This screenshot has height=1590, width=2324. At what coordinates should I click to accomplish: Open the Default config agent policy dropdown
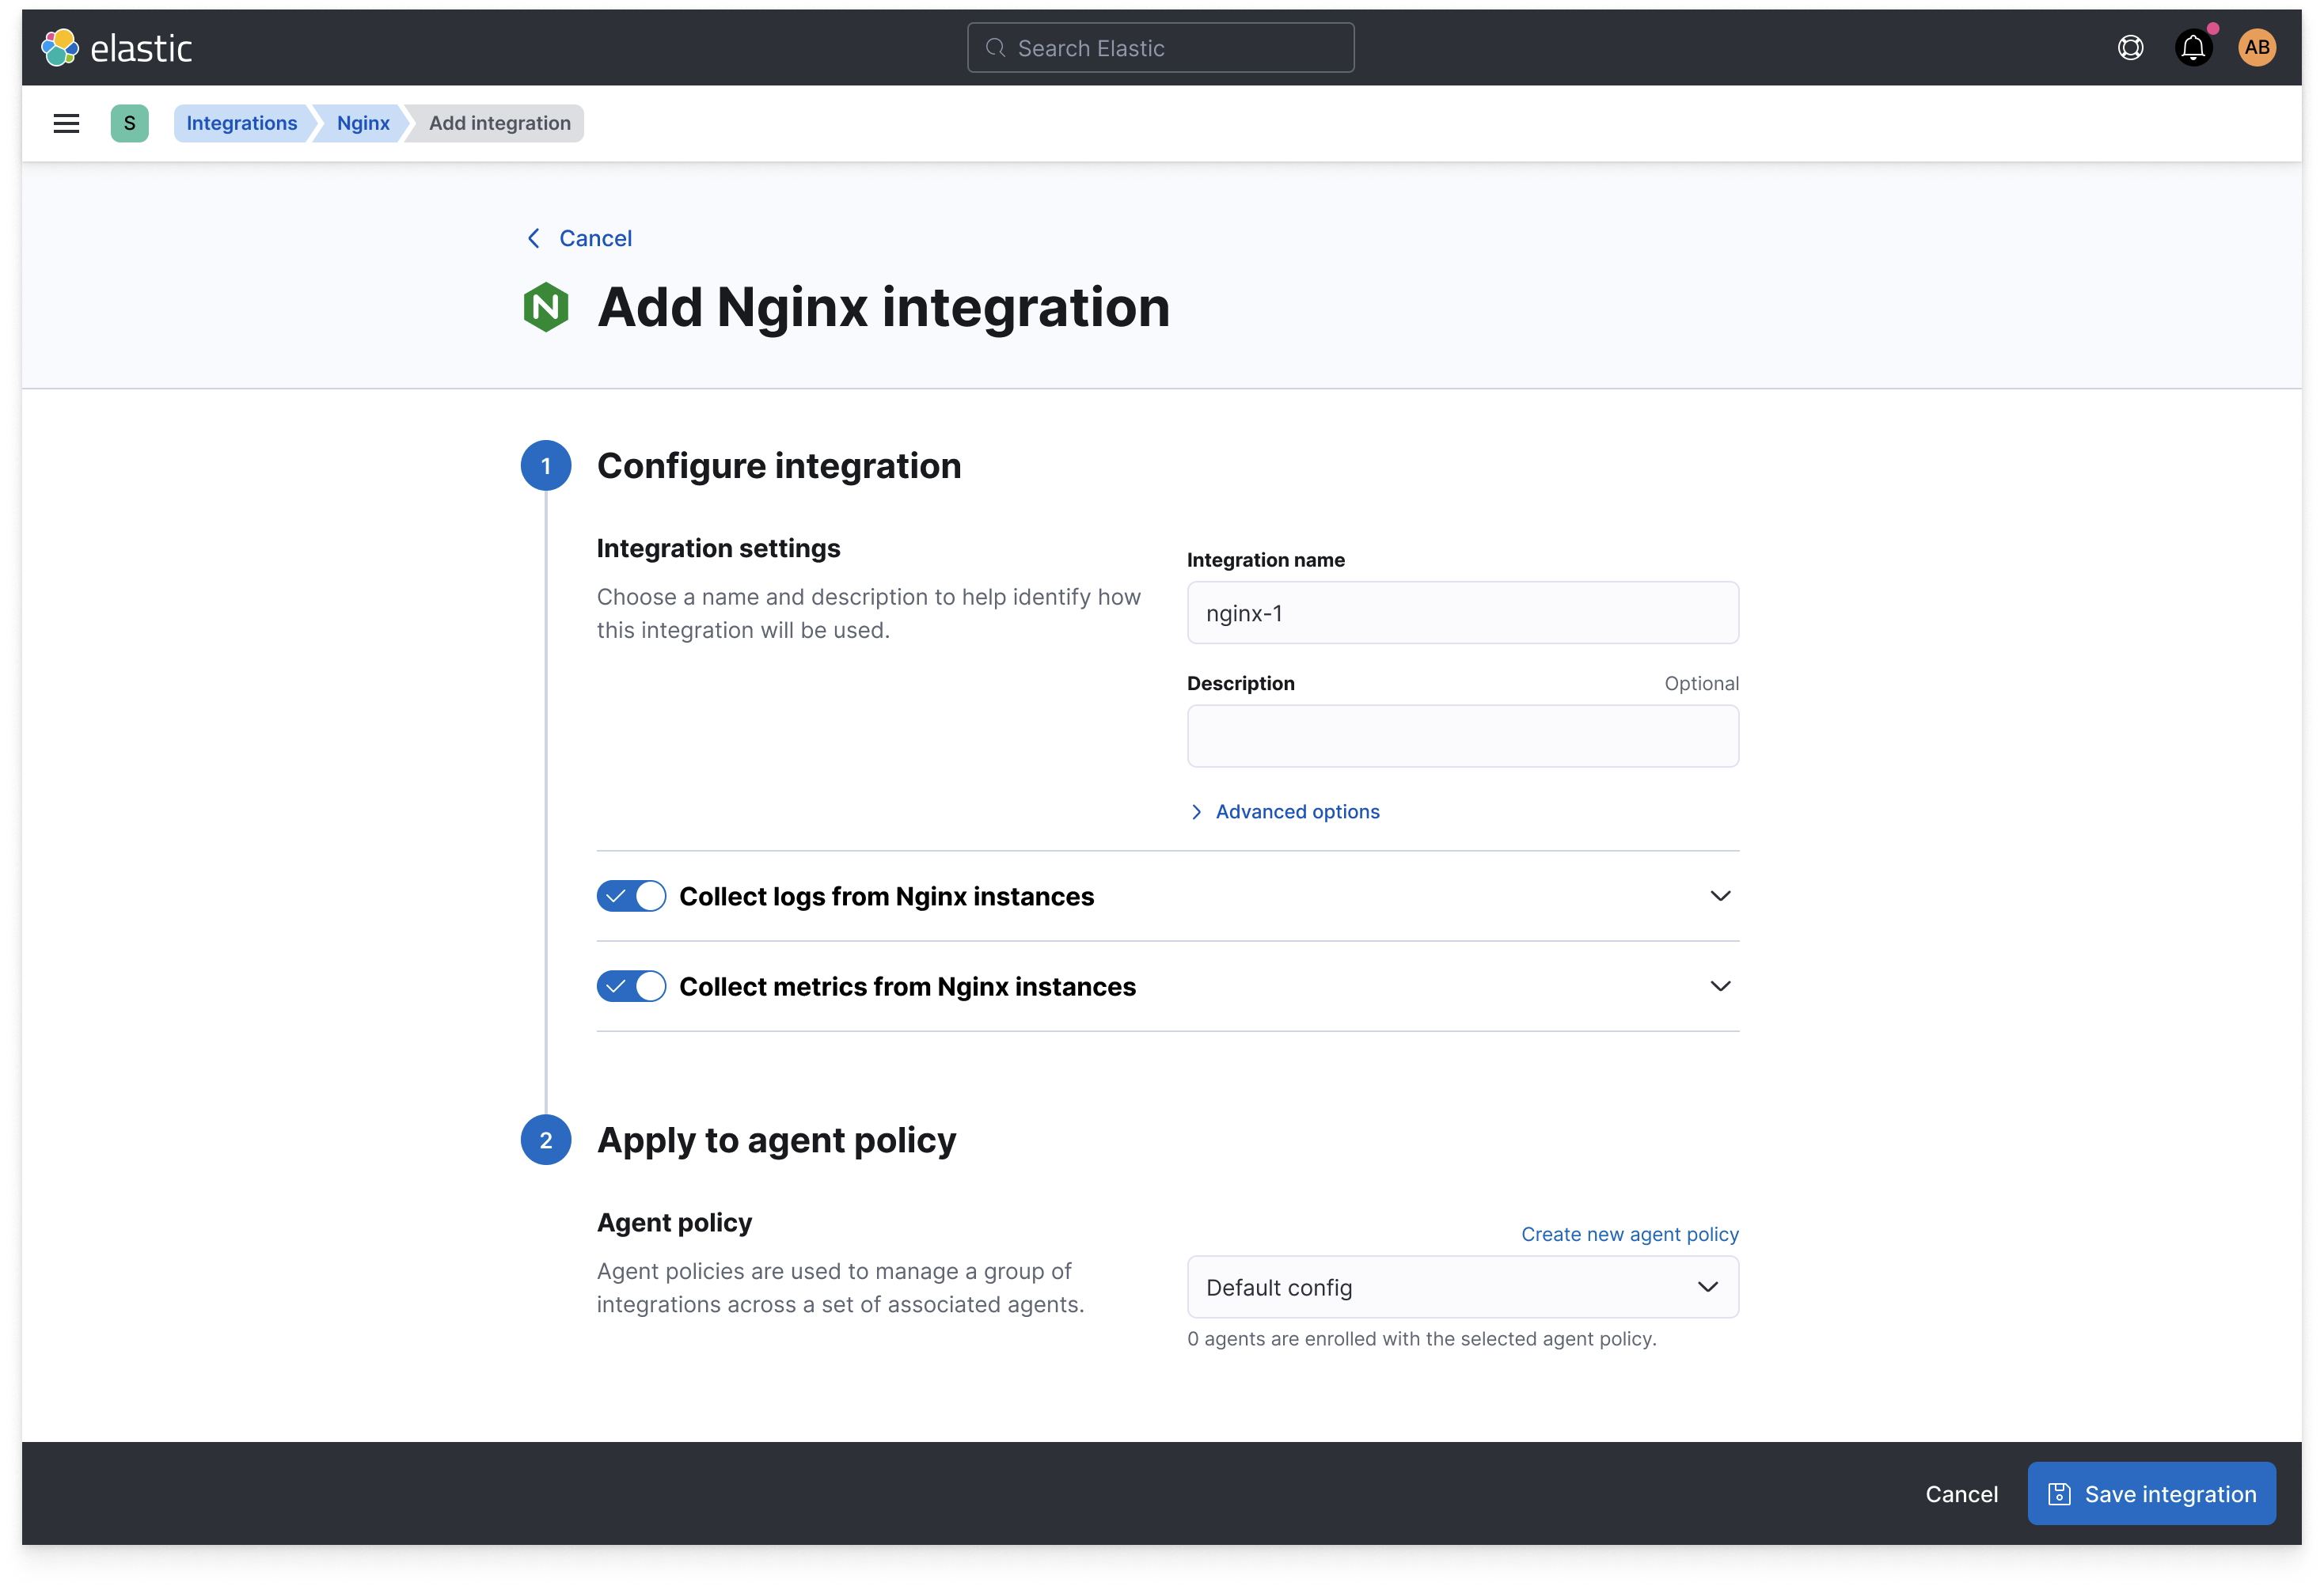(x=1462, y=1287)
